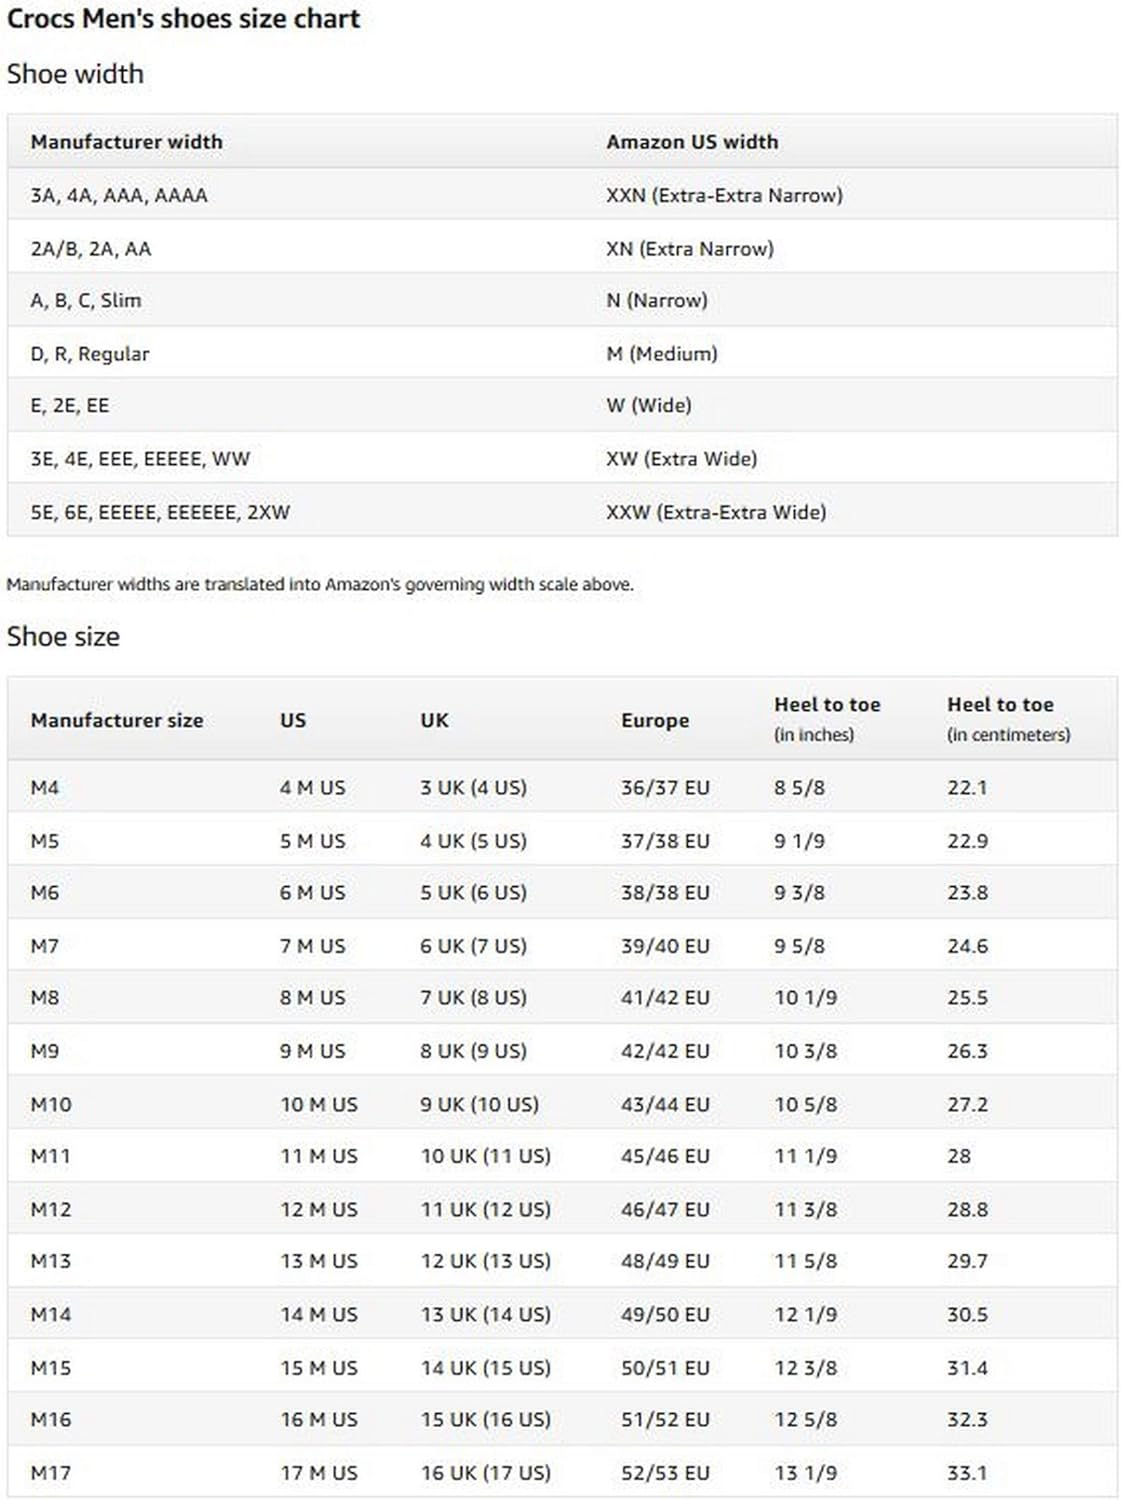Select the 5E, 6E, EEEEE, EEEEEE, 2XW cell

(x=160, y=512)
